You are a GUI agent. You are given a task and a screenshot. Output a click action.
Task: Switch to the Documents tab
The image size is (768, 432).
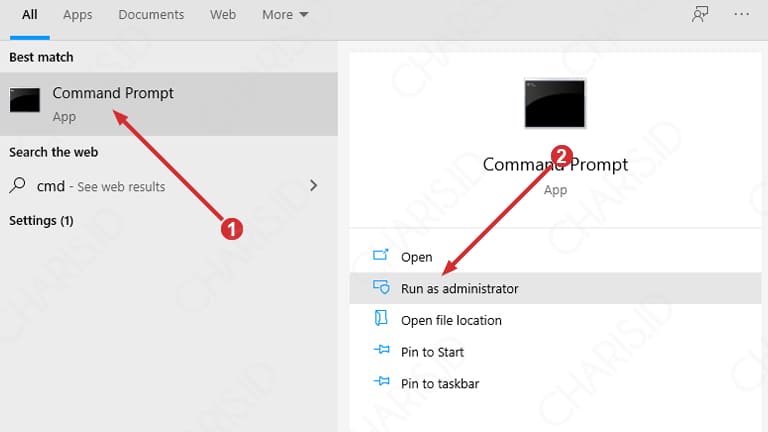(x=151, y=15)
